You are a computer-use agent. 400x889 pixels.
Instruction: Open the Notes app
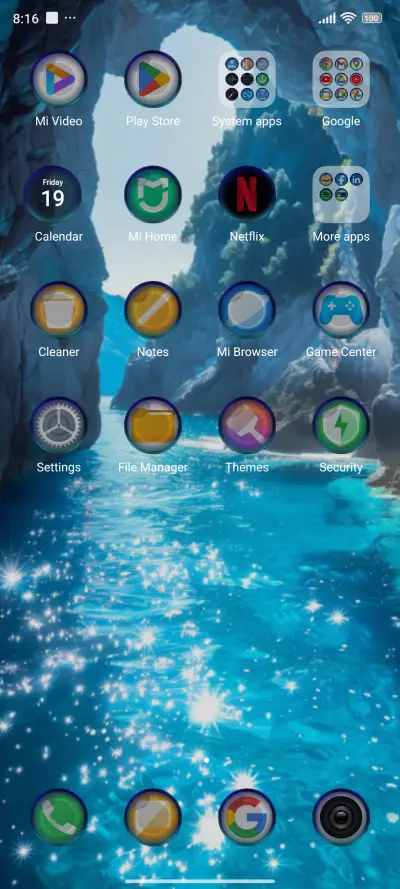[x=152, y=310]
